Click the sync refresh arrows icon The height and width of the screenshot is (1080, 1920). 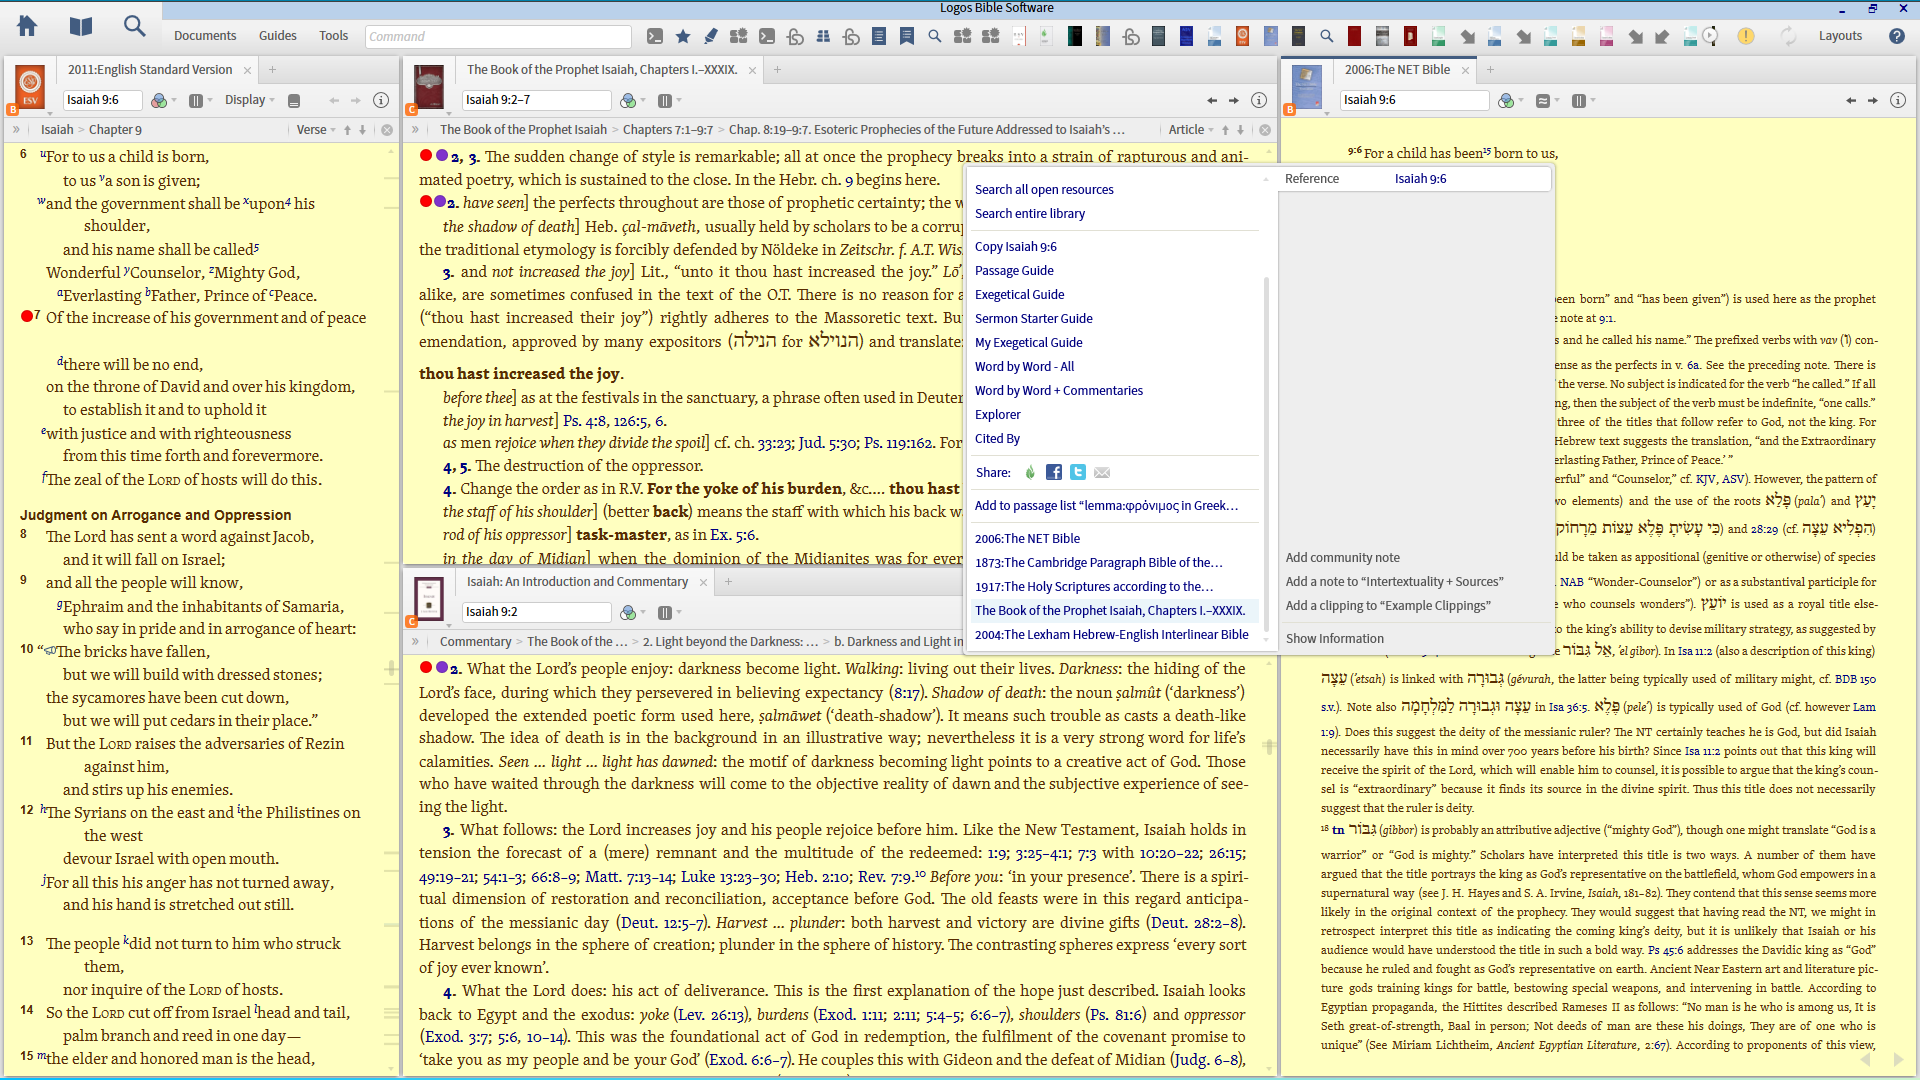[1788, 36]
